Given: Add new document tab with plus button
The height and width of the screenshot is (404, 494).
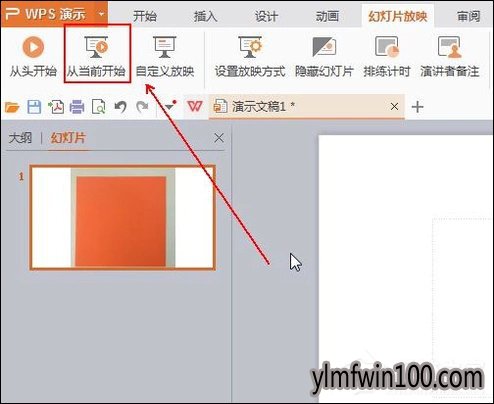Looking at the screenshot, I should tap(417, 107).
